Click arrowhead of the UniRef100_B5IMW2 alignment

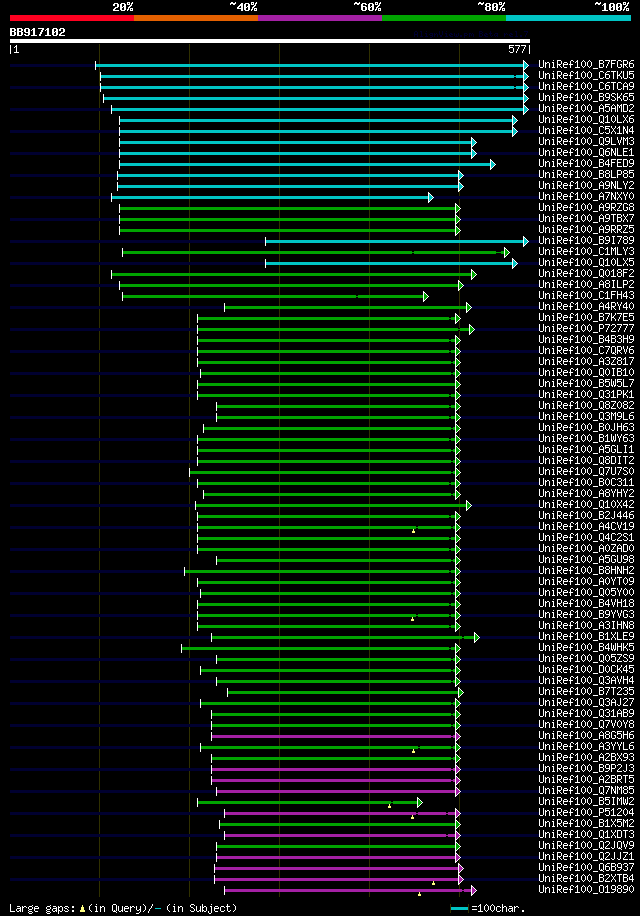pos(420,803)
